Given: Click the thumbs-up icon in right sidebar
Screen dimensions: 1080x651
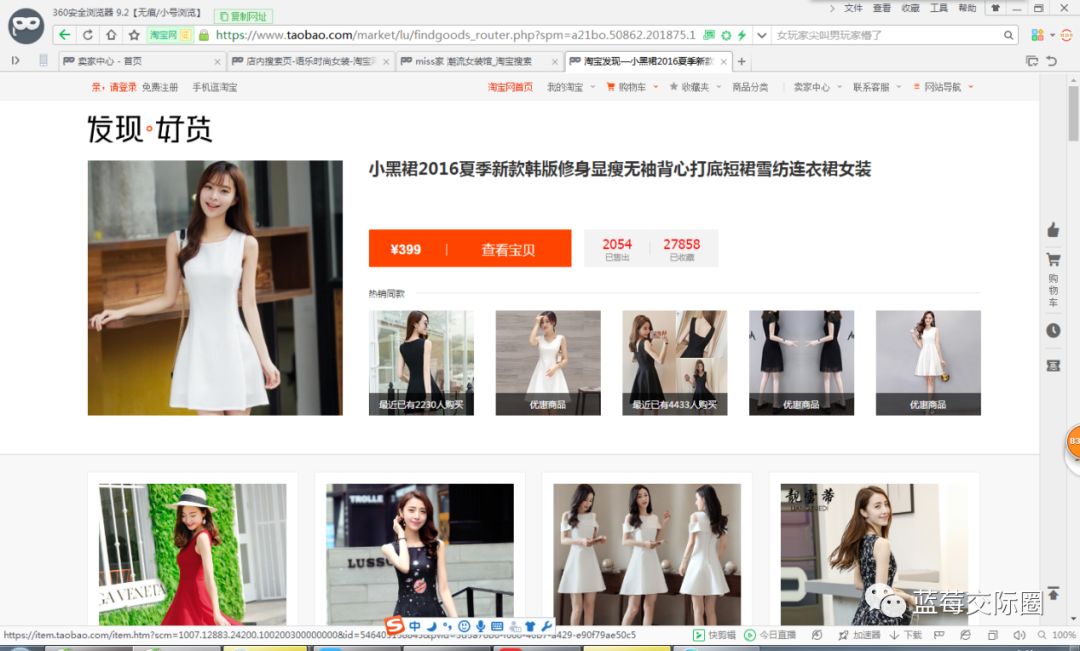Looking at the screenshot, I should tap(1053, 230).
